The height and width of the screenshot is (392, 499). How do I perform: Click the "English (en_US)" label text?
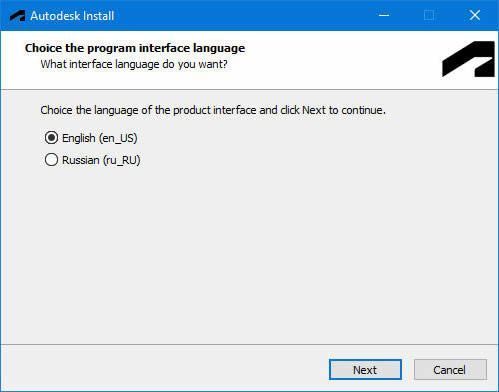pos(100,138)
